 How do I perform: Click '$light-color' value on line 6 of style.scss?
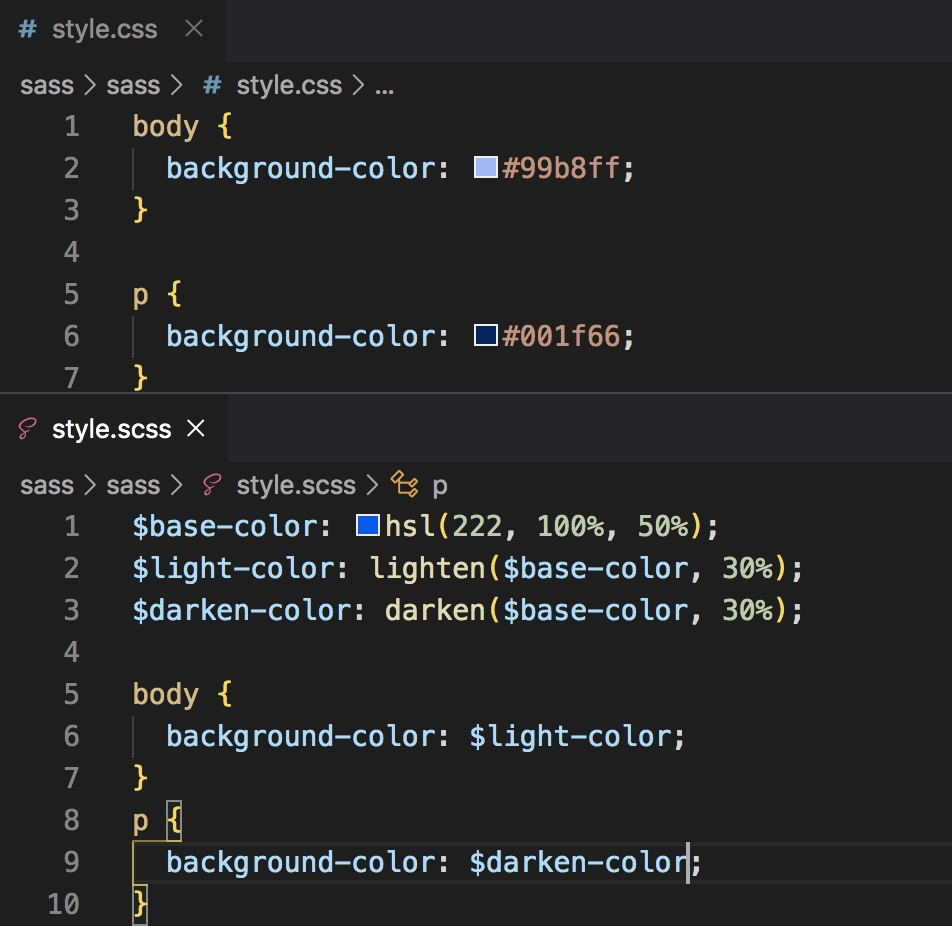pyautogui.click(x=570, y=737)
